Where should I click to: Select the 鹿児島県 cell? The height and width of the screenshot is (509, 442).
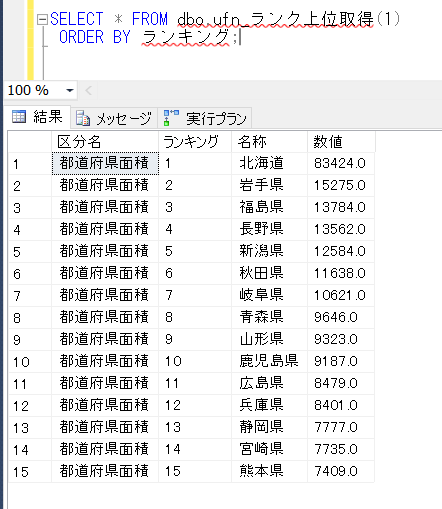pyautogui.click(x=269, y=361)
